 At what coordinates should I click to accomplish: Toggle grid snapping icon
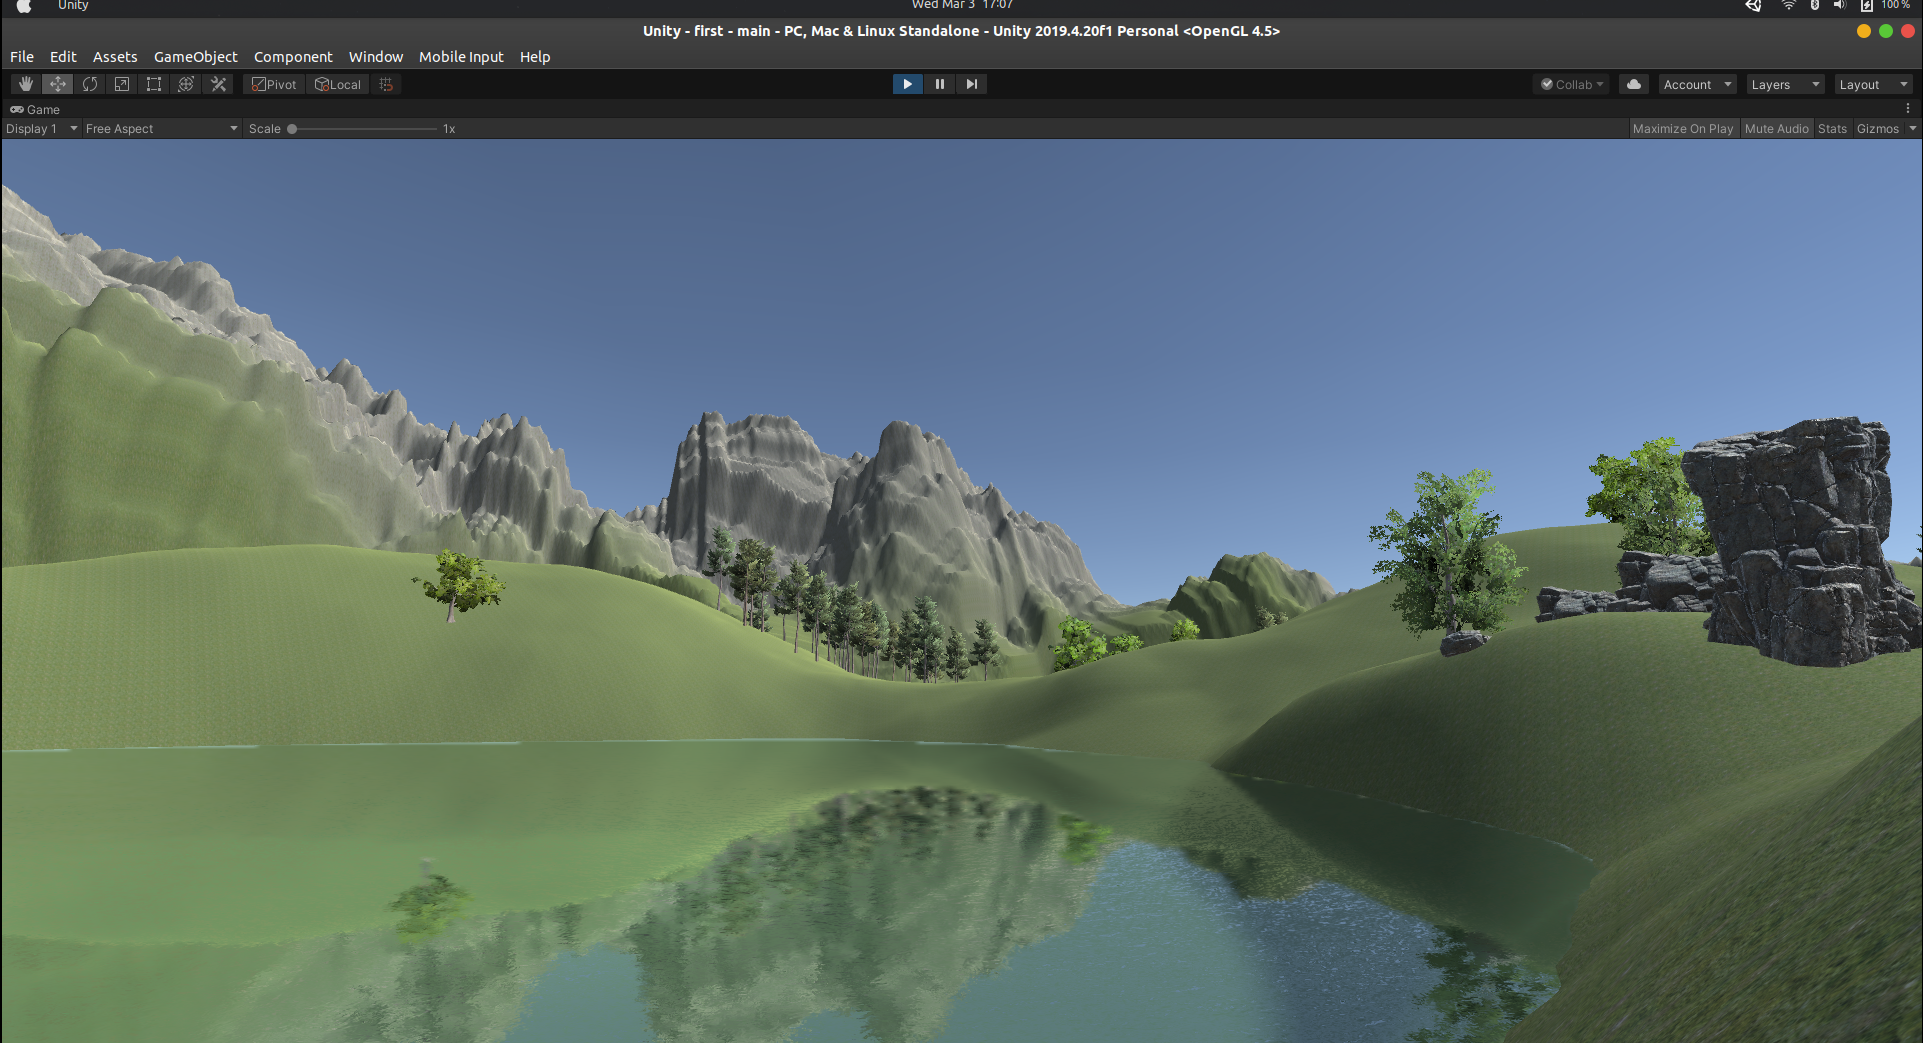(386, 84)
